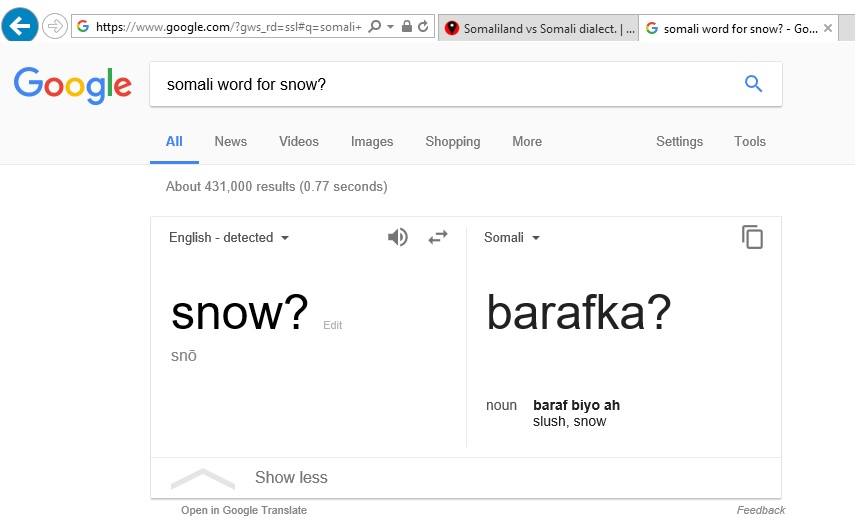855x524 pixels.
Task: Click the refresh page icon
Action: (x=423, y=26)
